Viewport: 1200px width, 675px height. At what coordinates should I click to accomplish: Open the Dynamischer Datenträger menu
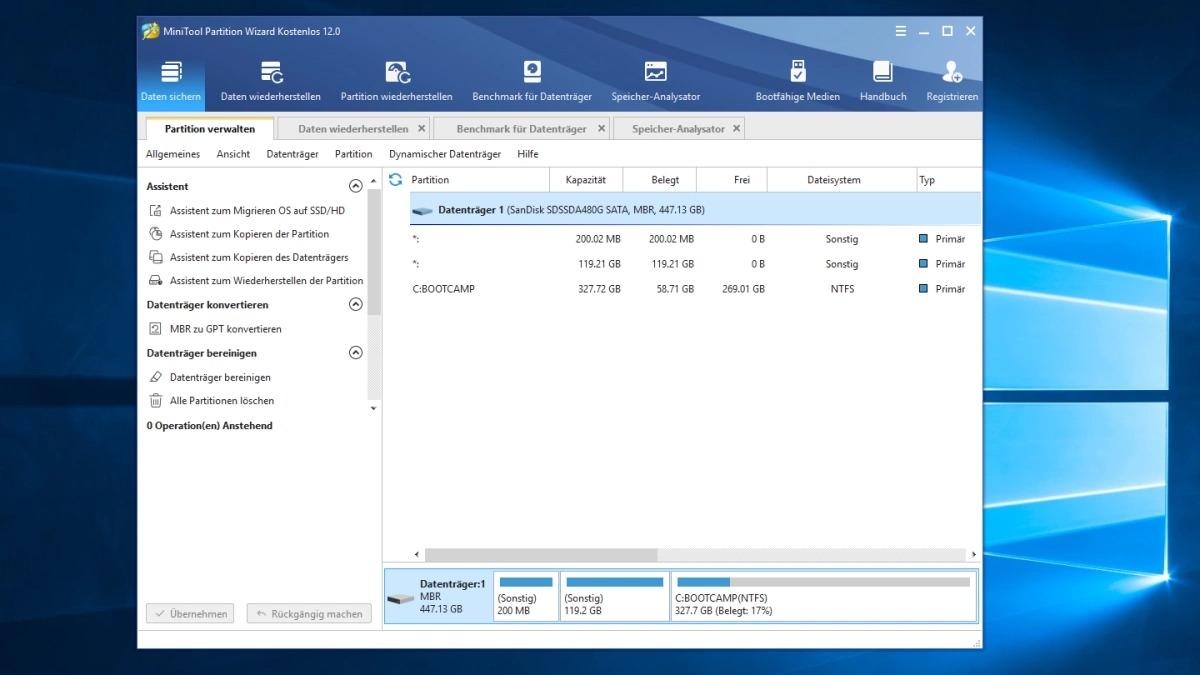coord(445,154)
